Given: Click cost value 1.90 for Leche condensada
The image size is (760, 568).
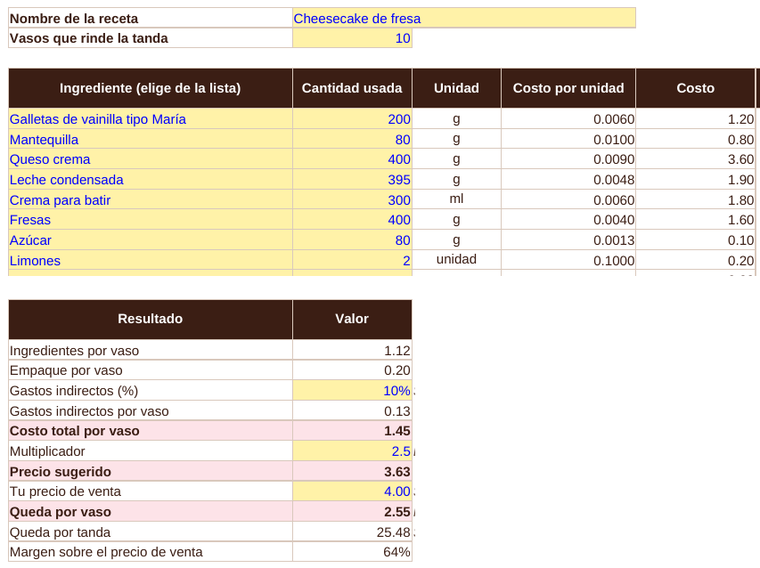Looking at the screenshot, I should pyautogui.click(x=696, y=179).
